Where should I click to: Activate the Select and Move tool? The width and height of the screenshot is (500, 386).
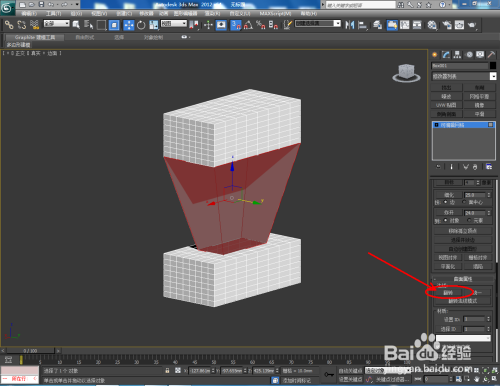(128, 25)
